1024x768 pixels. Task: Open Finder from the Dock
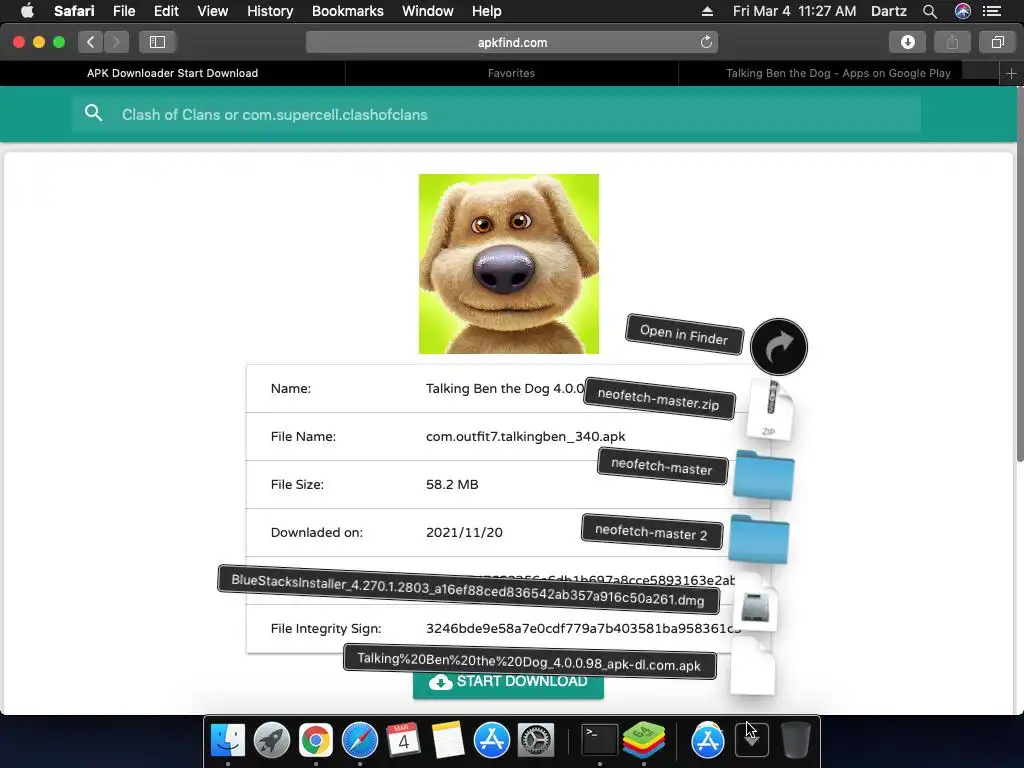point(228,740)
